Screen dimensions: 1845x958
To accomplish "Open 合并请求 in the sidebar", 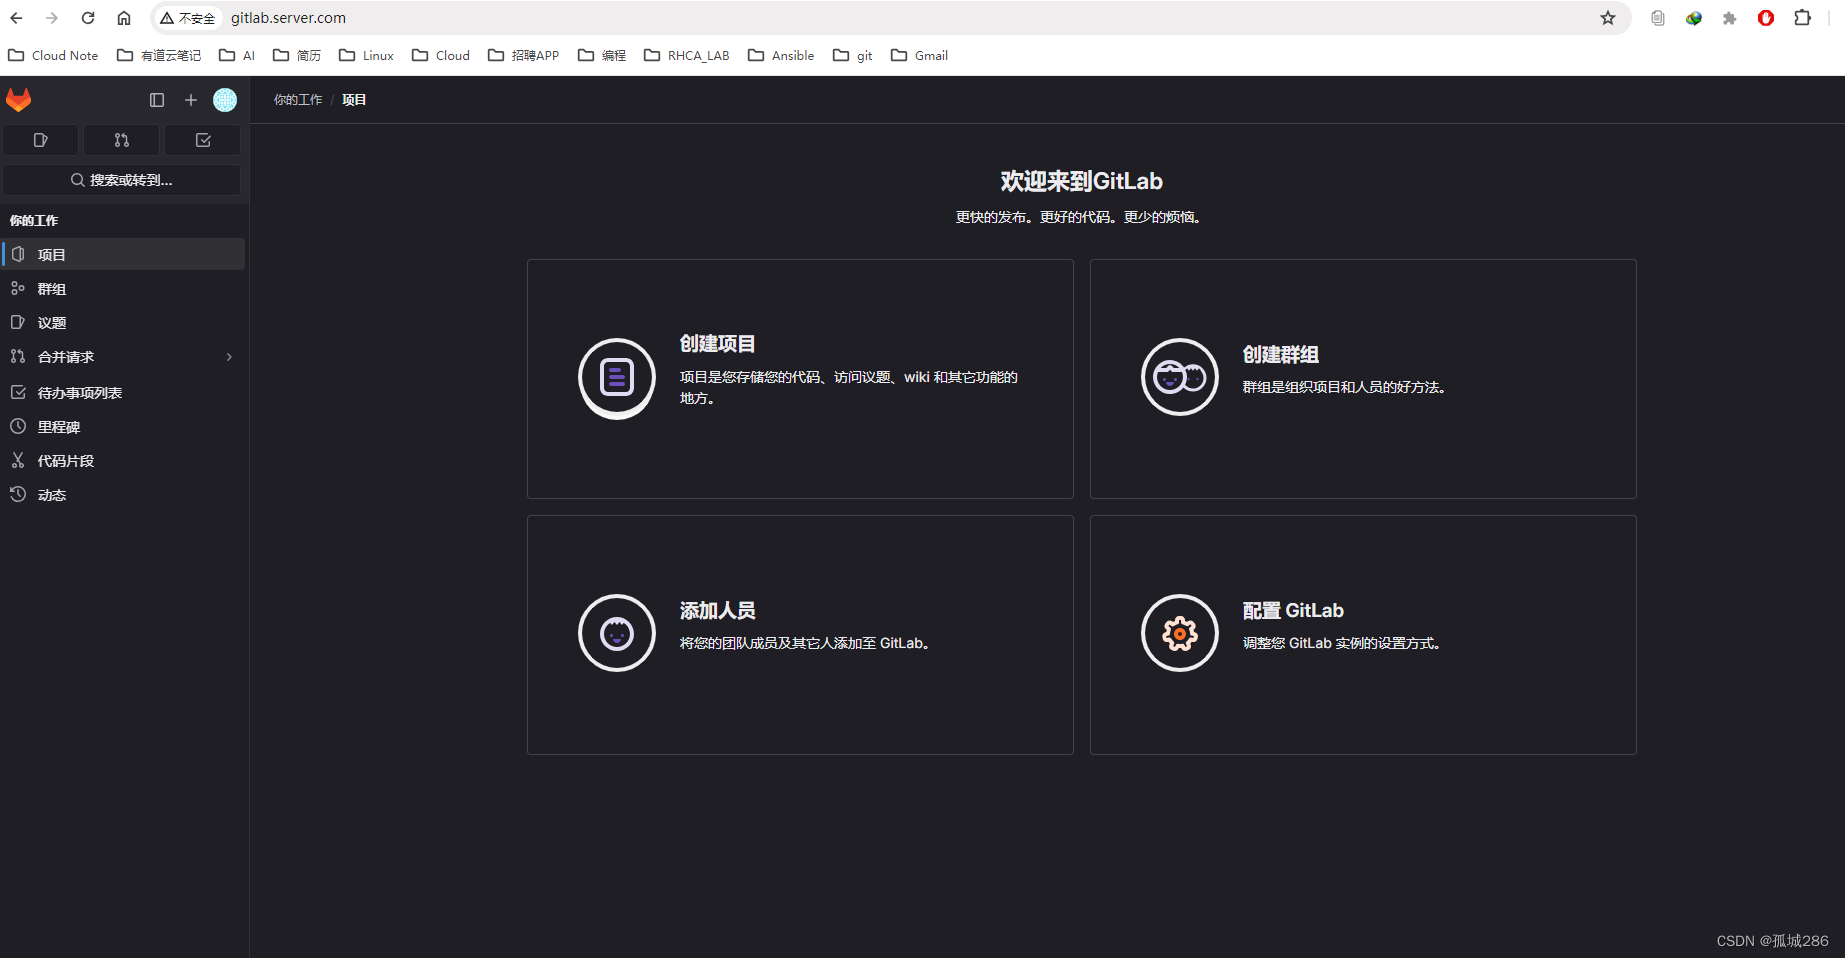I will [123, 356].
